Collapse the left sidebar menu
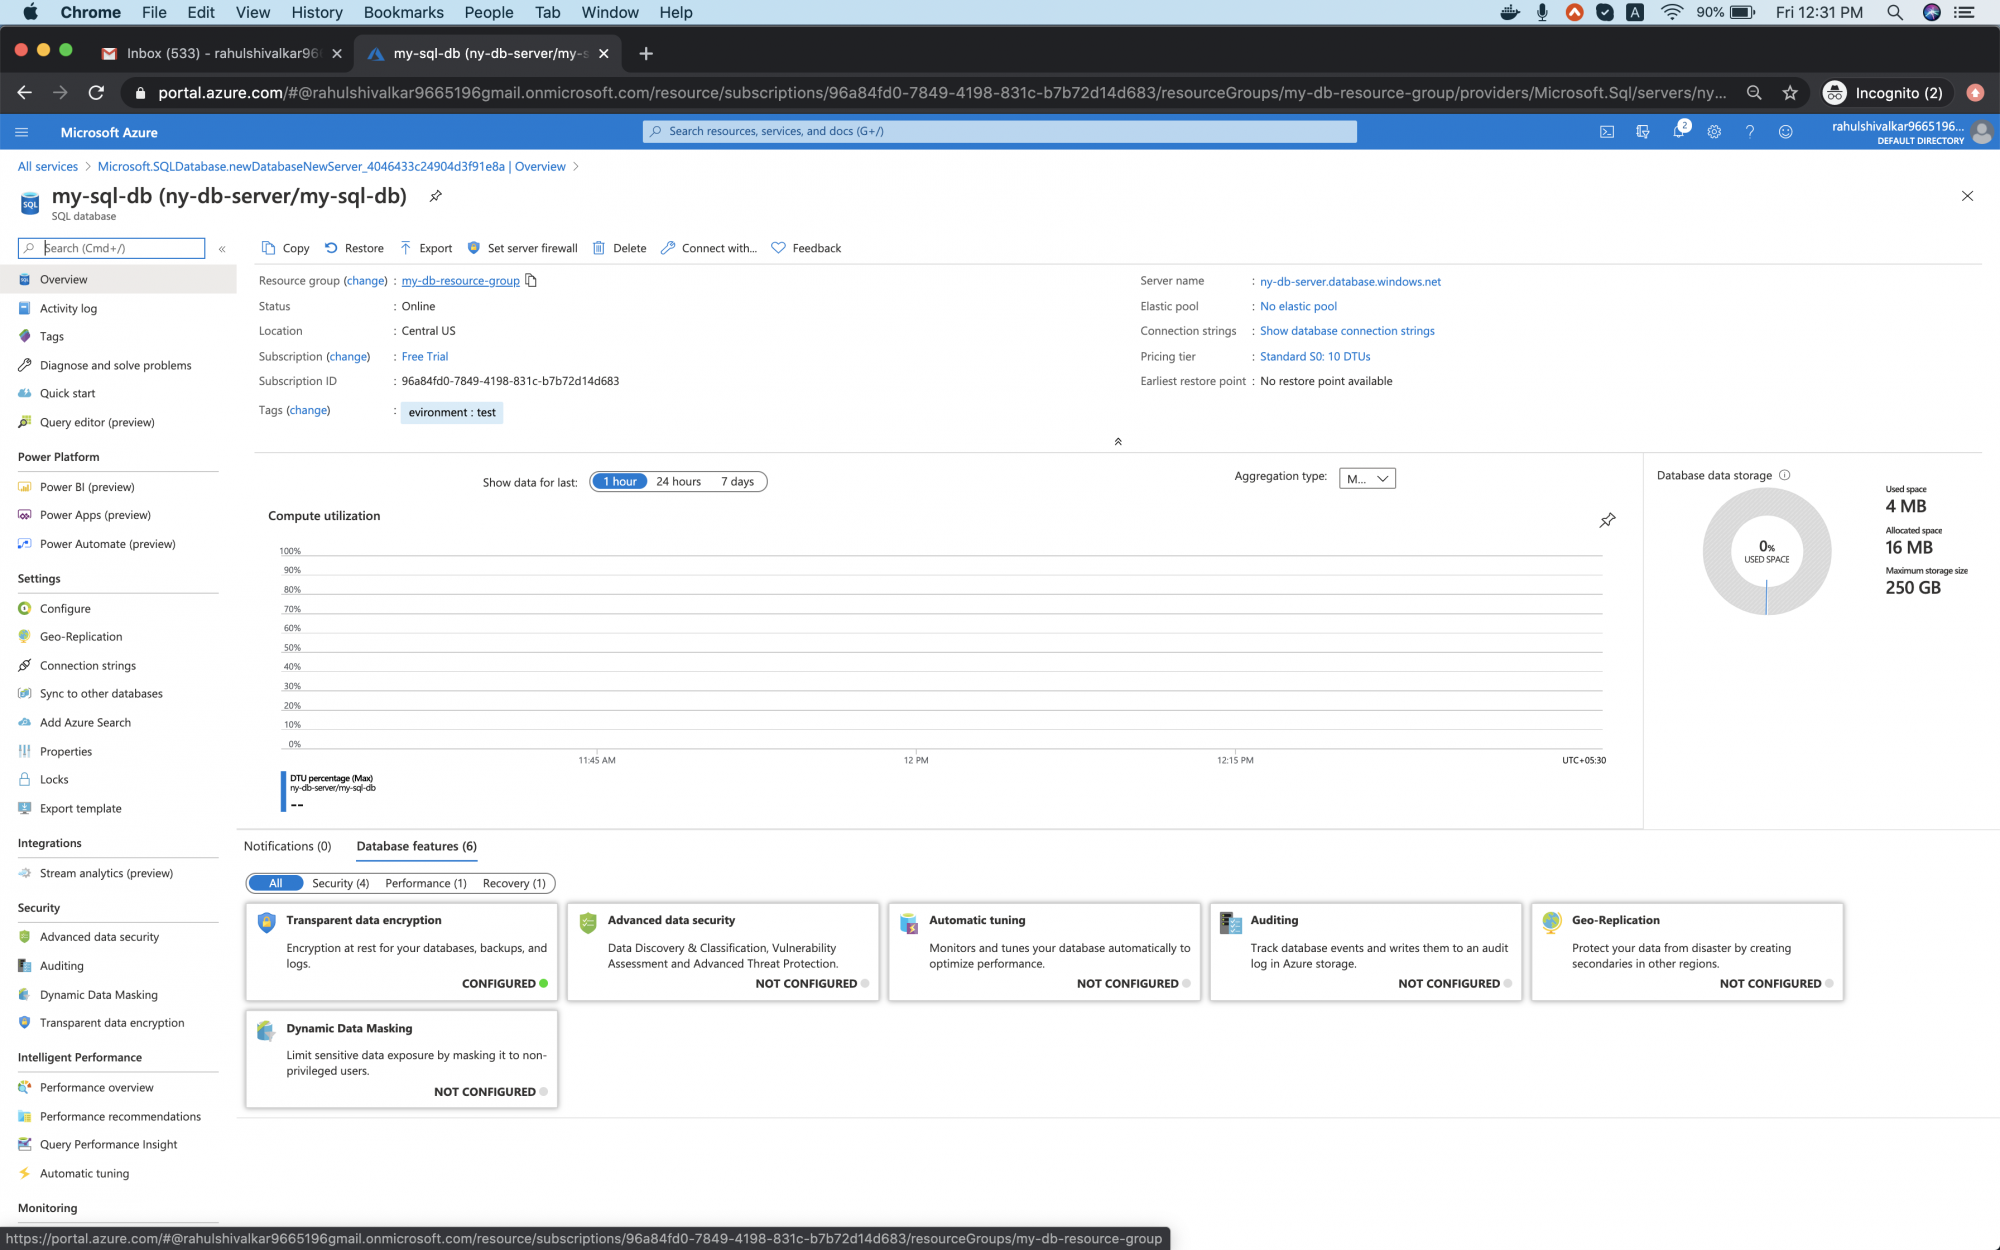This screenshot has width=2000, height=1250. point(222,248)
